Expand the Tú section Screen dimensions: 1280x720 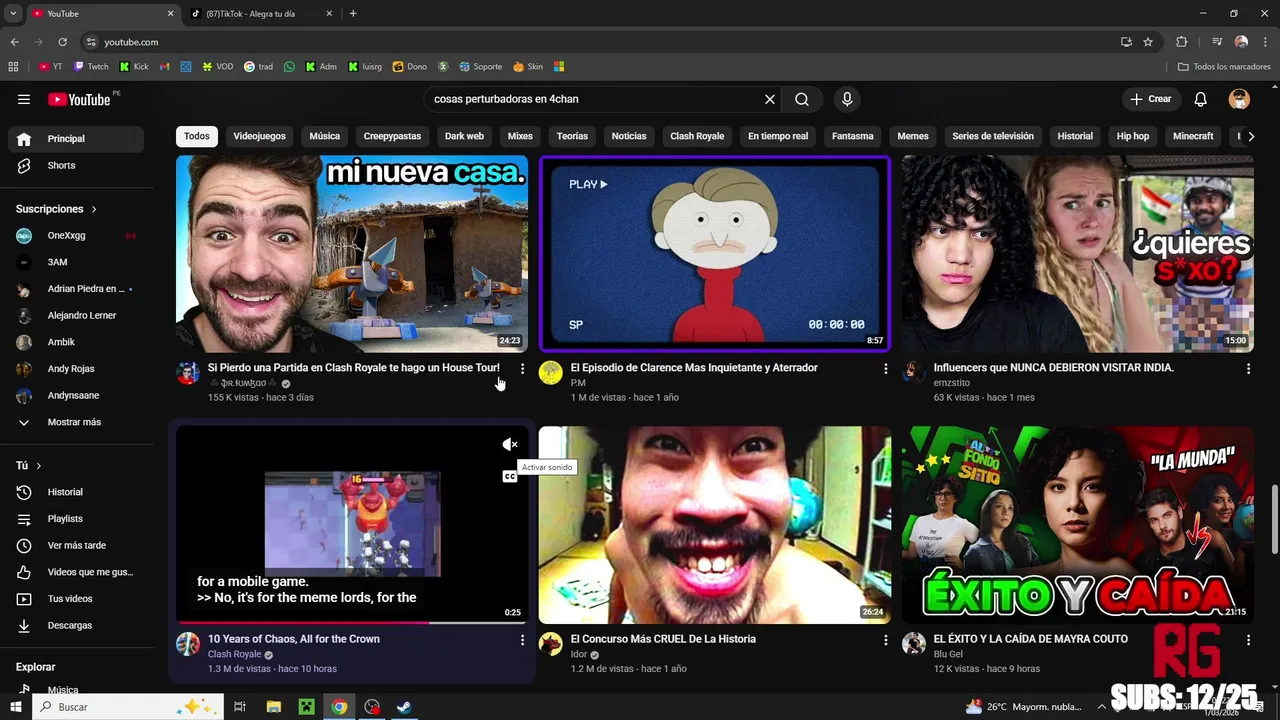pyautogui.click(x=28, y=466)
